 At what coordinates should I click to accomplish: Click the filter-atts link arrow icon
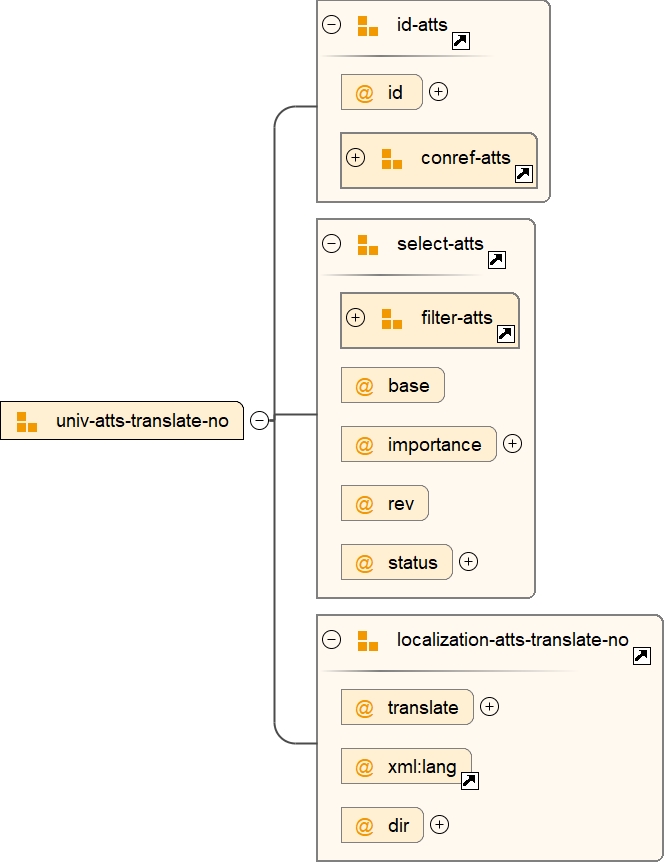505,334
